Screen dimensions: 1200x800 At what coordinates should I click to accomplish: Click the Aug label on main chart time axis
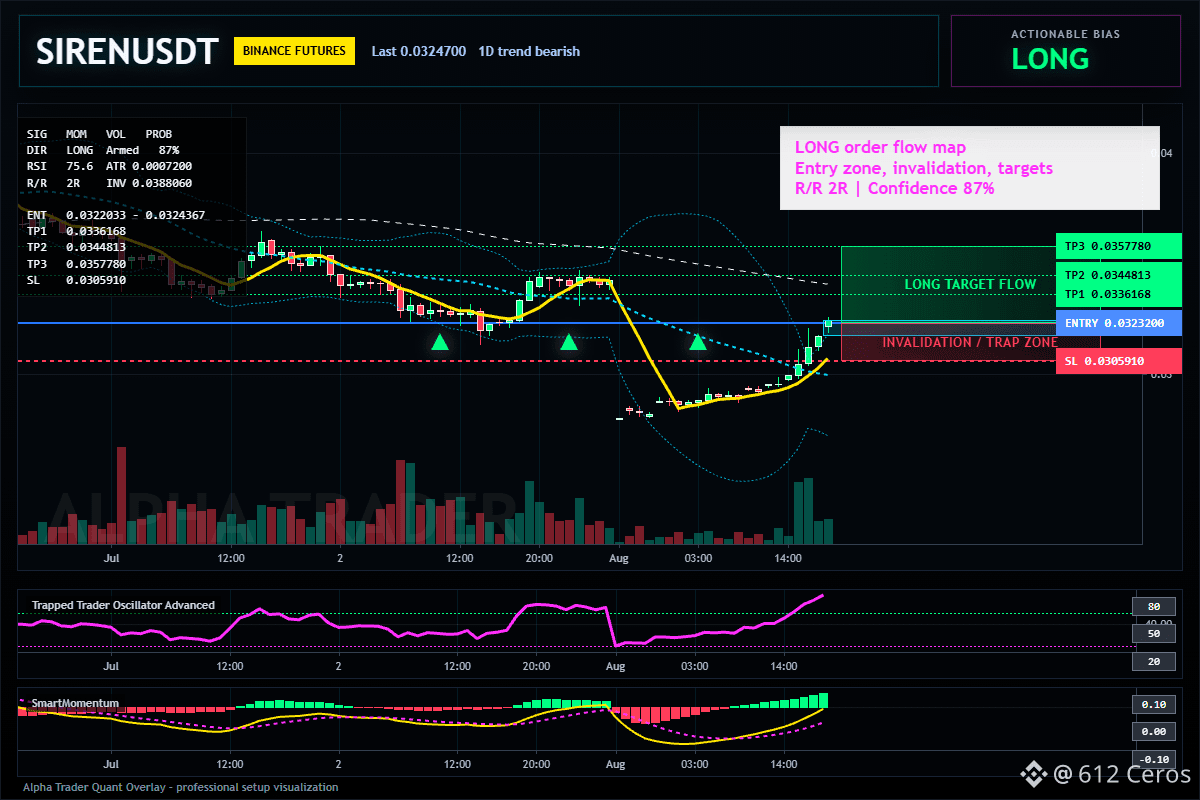617,558
